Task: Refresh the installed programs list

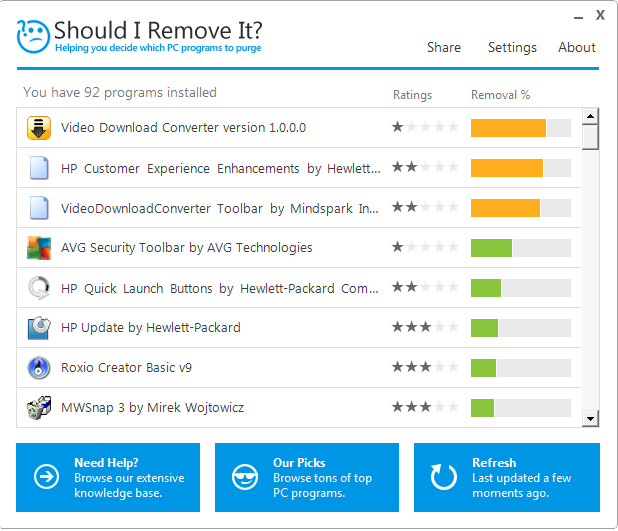Action: tap(507, 478)
